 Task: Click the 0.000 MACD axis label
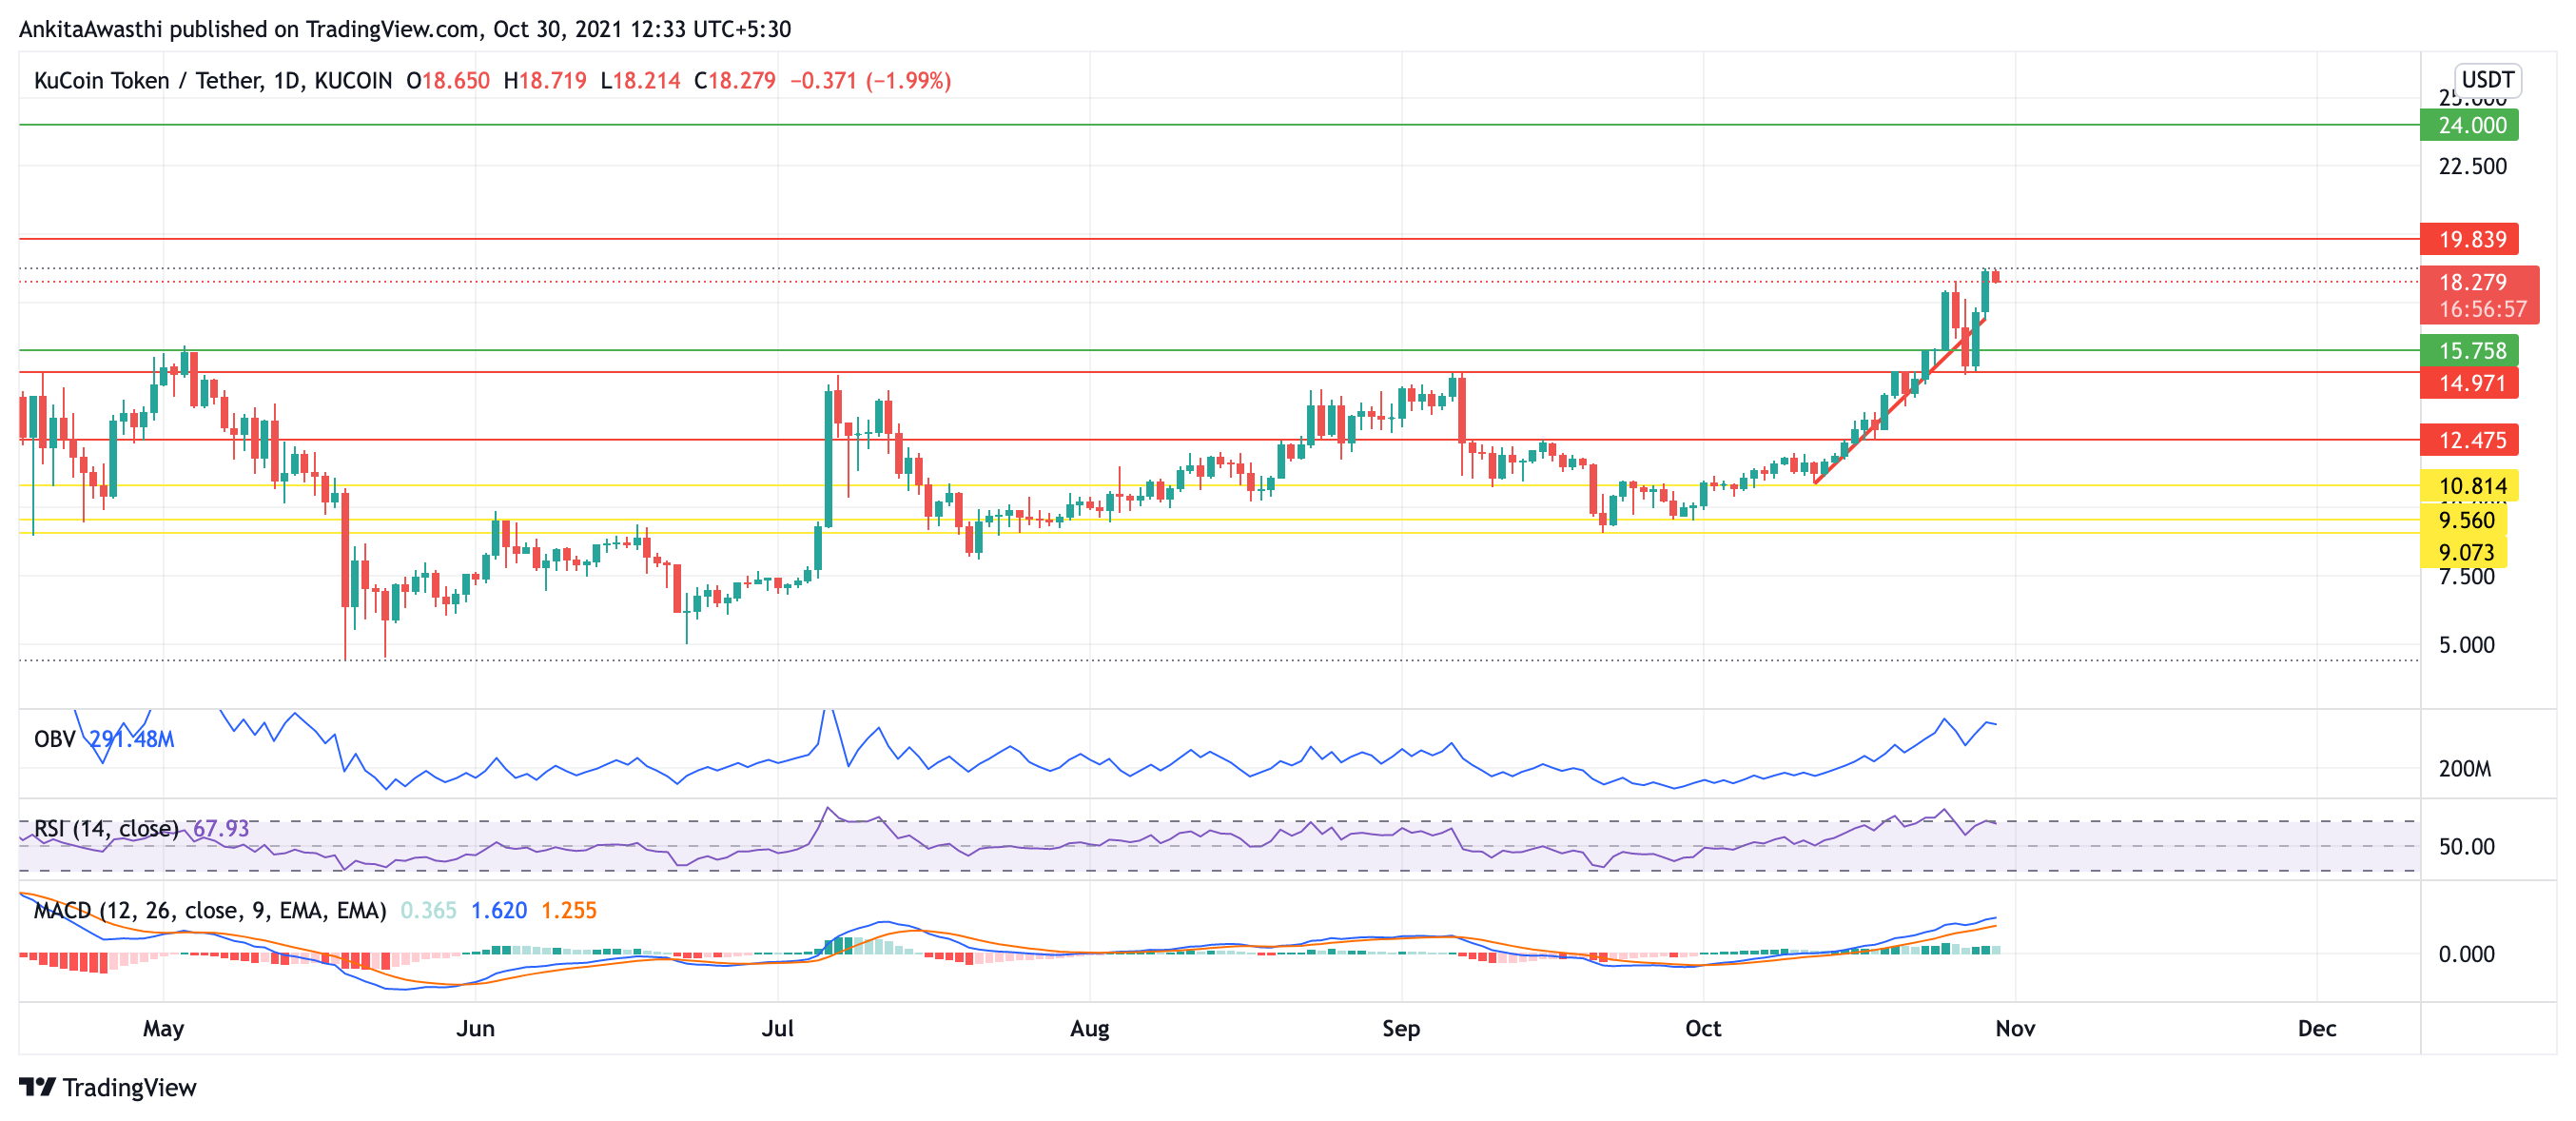click(2466, 954)
